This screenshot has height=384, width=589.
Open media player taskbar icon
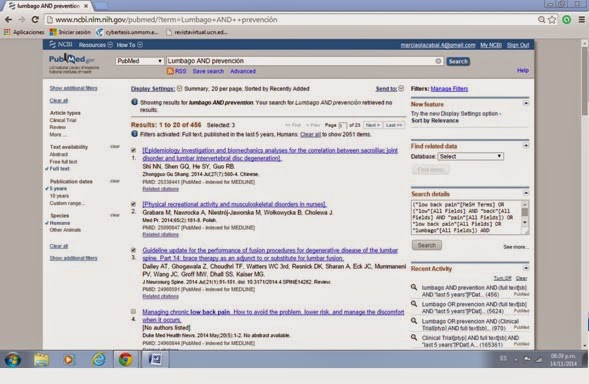[x=68, y=360]
